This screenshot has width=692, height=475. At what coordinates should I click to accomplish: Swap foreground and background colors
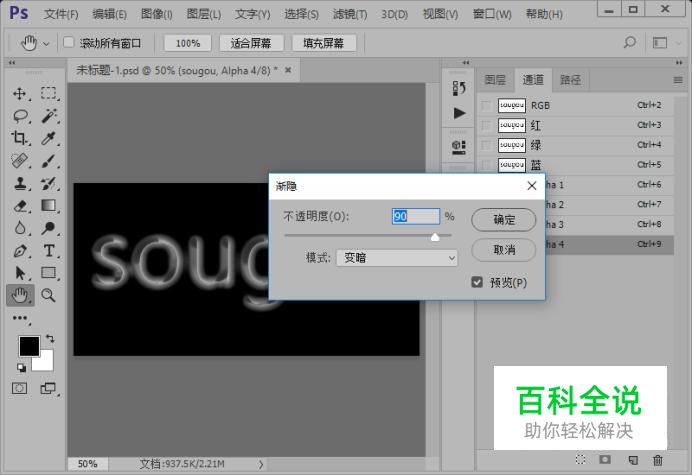click(50, 339)
